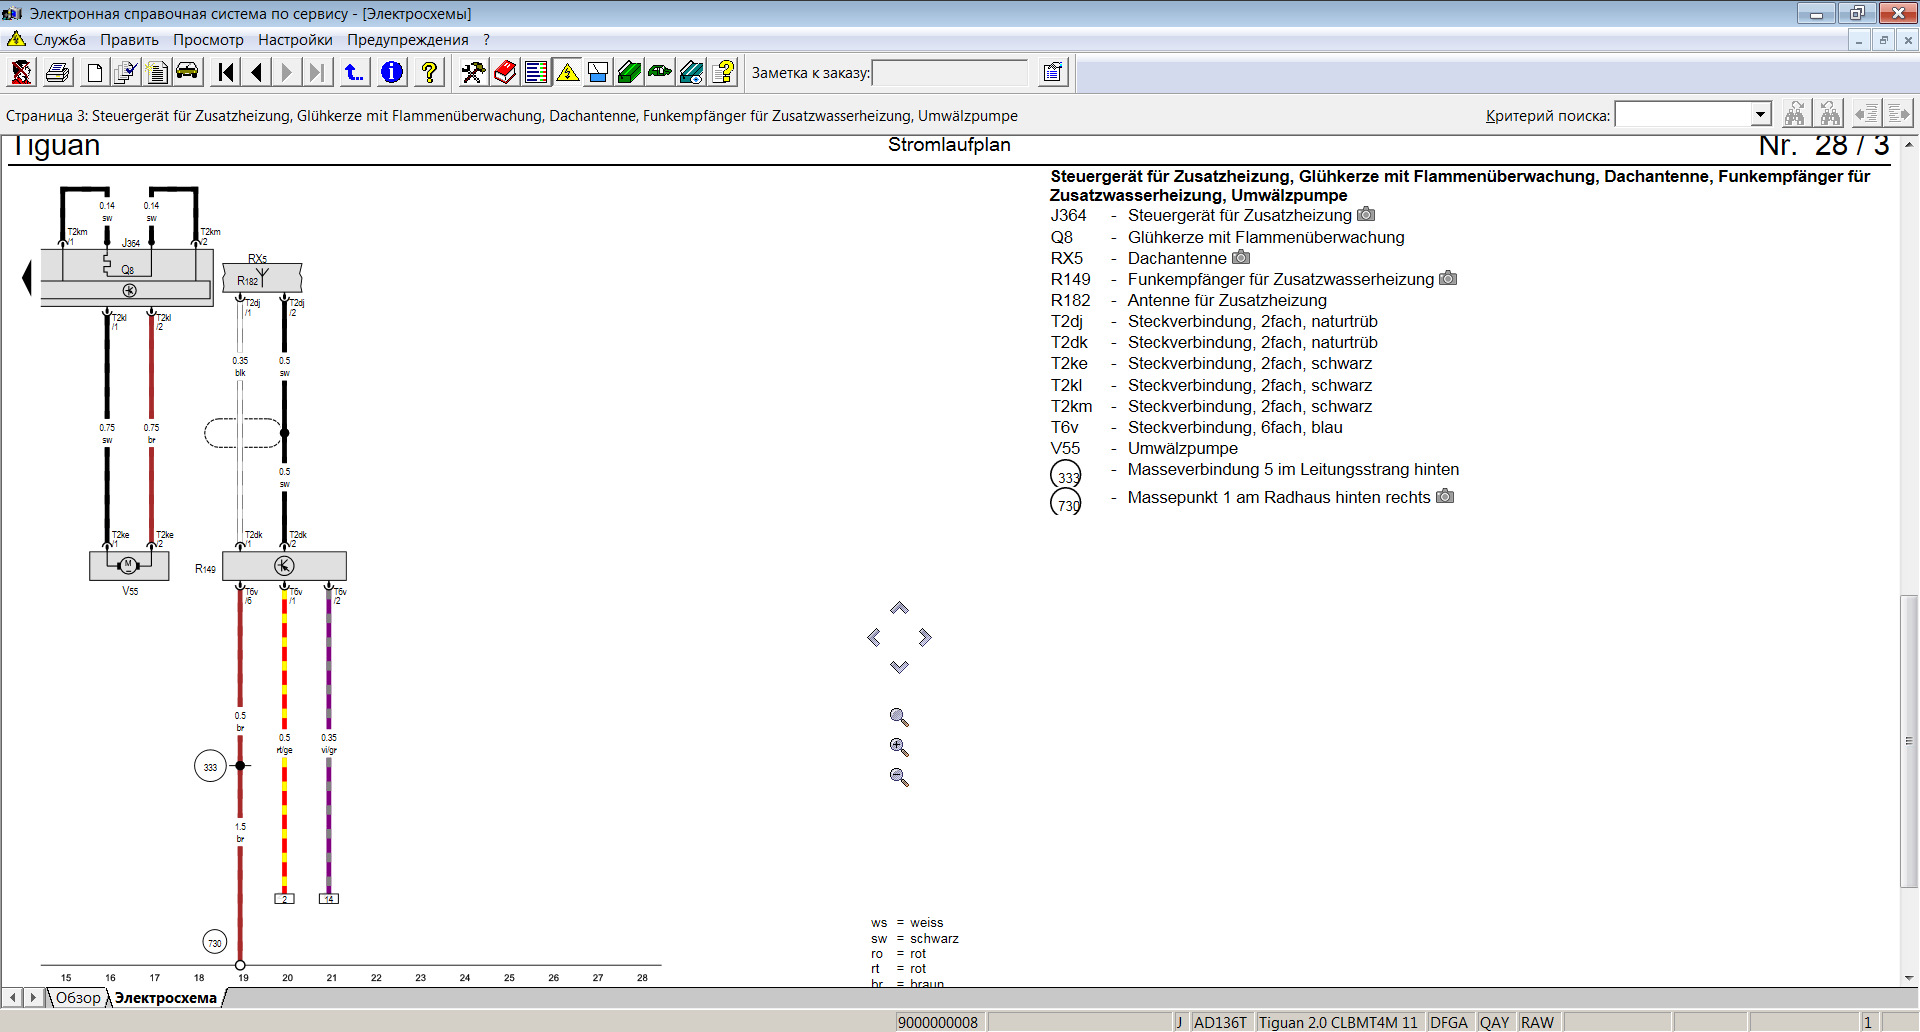Open the Просмотр menu
The width and height of the screenshot is (1920, 1032).
click(x=208, y=40)
